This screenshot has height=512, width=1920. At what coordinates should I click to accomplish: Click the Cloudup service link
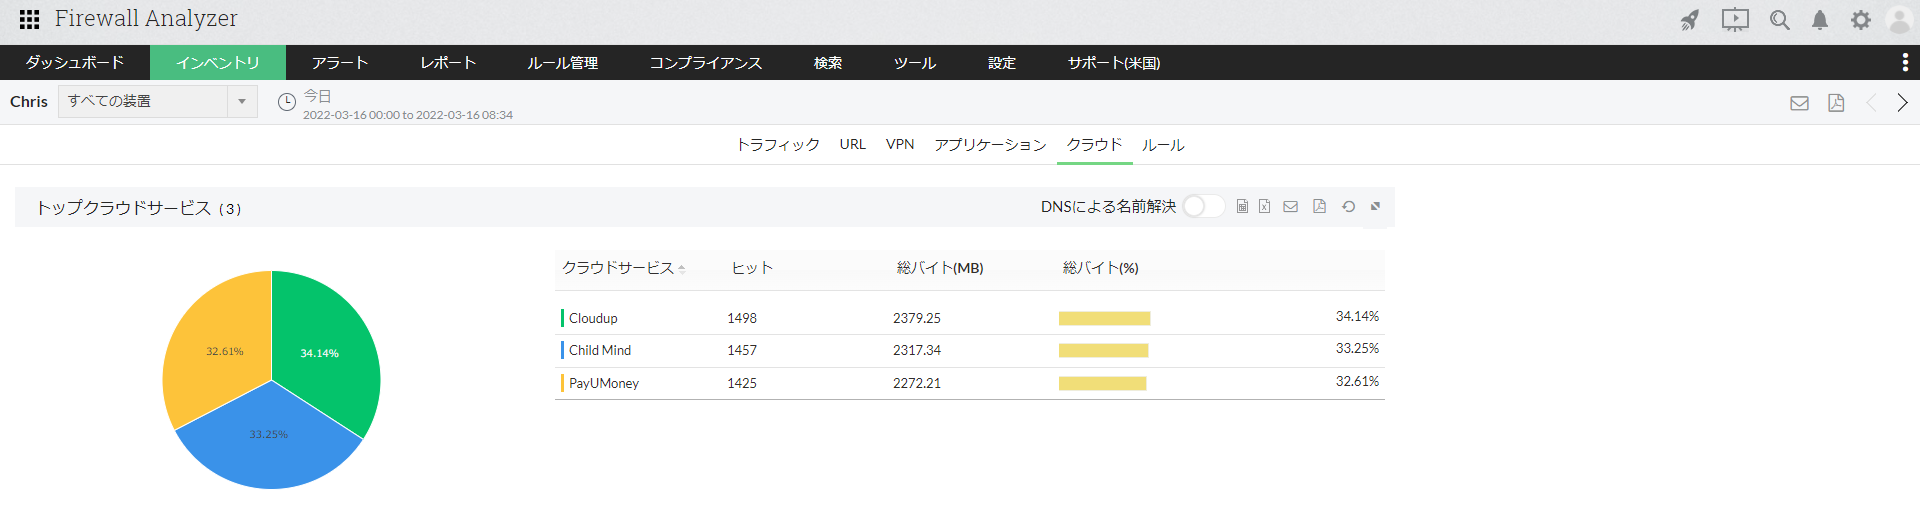pos(593,318)
